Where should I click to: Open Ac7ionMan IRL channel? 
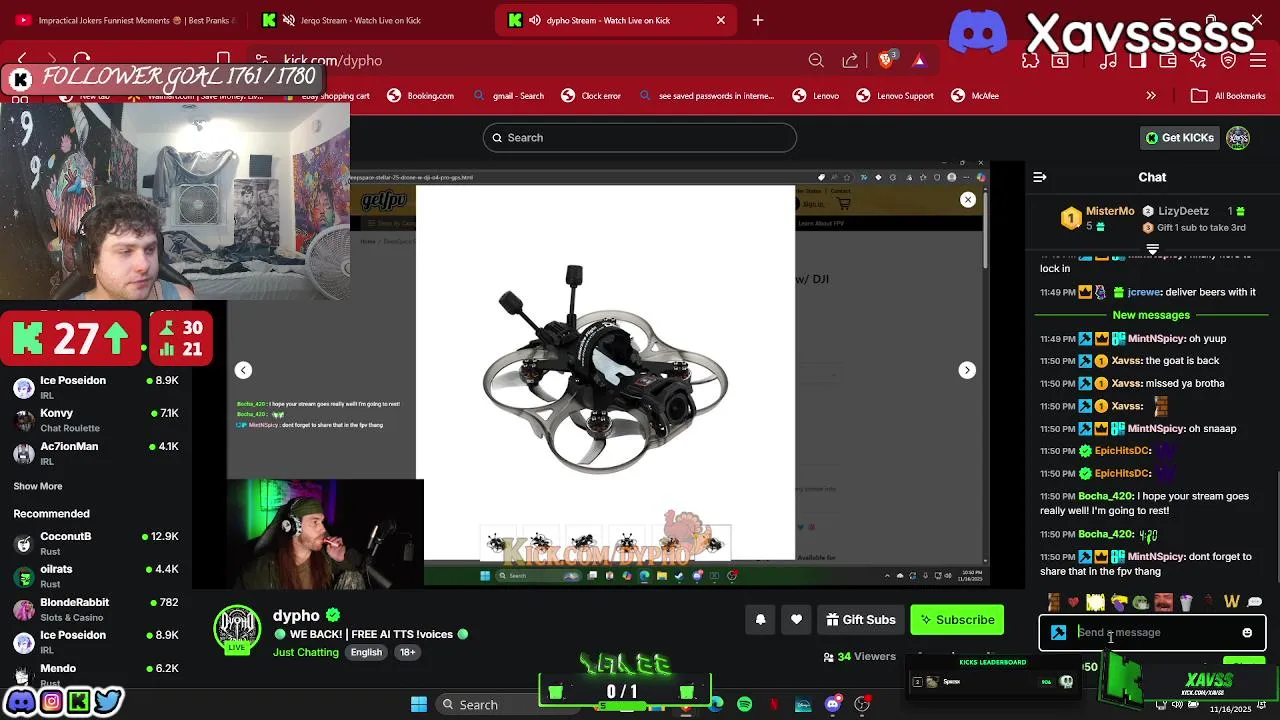[96, 453]
